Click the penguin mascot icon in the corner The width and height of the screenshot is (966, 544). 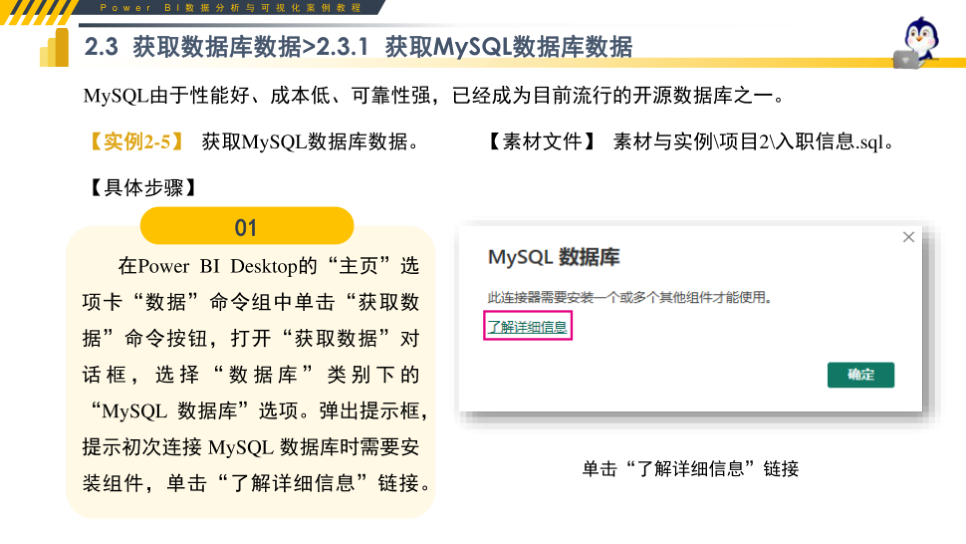click(917, 42)
